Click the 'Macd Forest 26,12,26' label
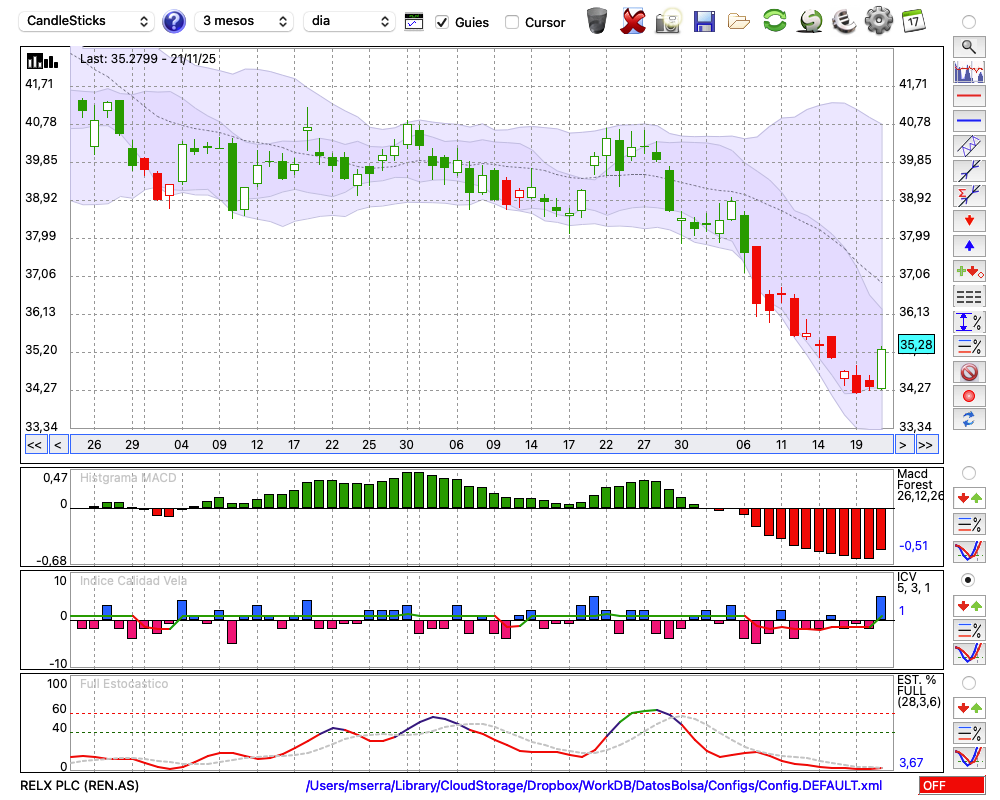 [919, 485]
